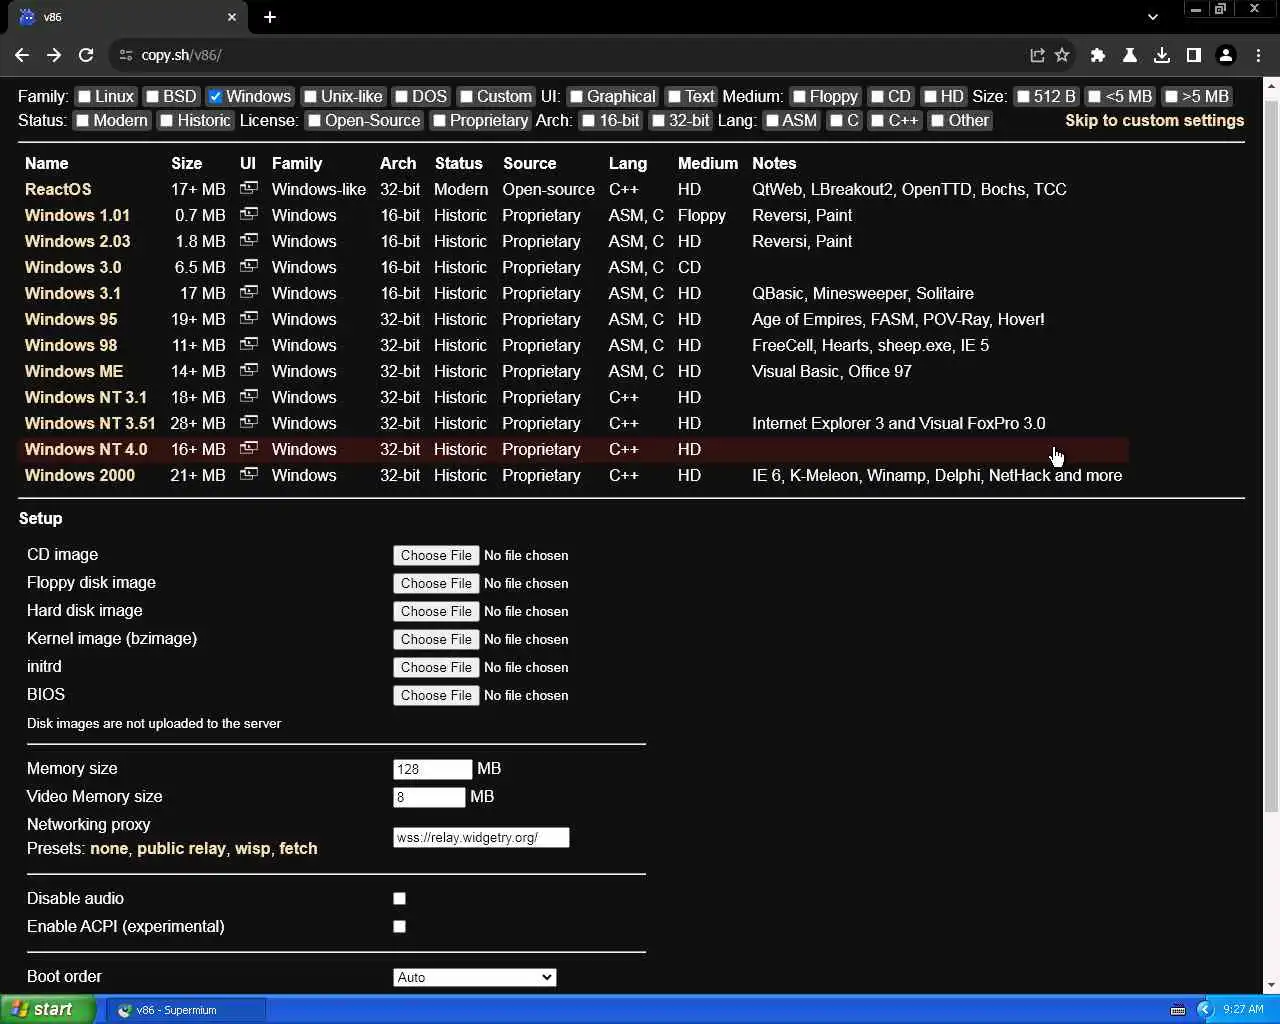Open the Windows start menu
1280x1024 pixels.
(47, 1009)
